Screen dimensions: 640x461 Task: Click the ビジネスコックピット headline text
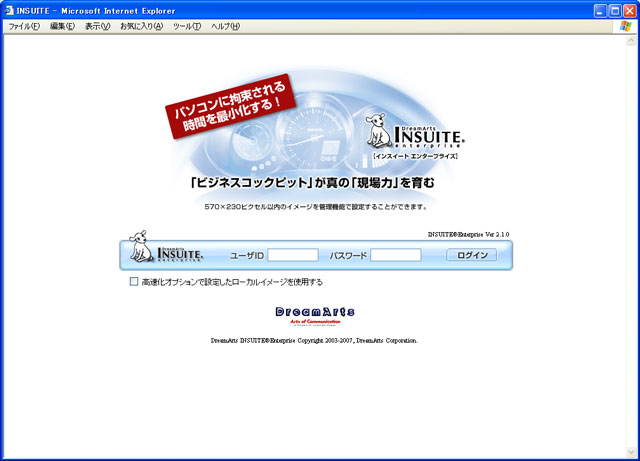[313, 183]
